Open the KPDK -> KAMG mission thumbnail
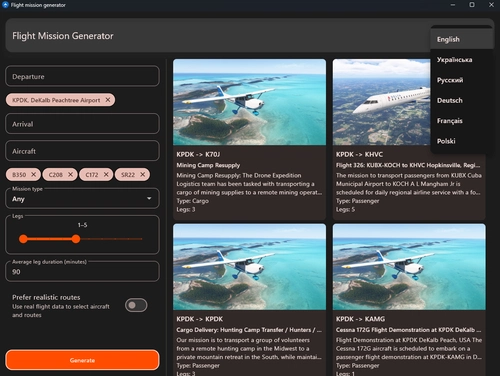500x376 pixels. pos(409,267)
